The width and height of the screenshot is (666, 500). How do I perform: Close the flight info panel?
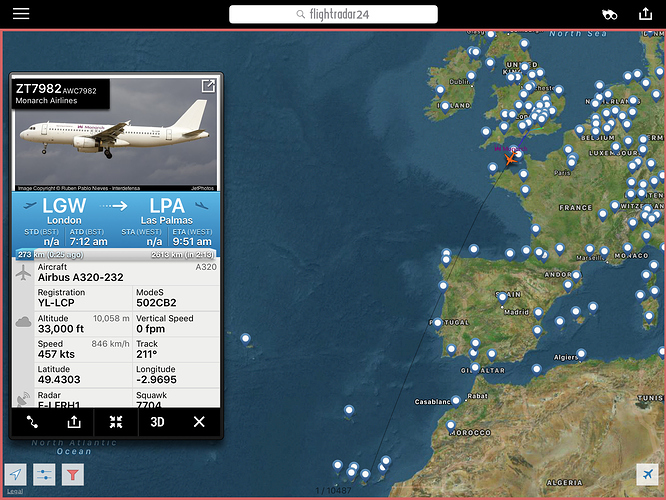pos(199,422)
